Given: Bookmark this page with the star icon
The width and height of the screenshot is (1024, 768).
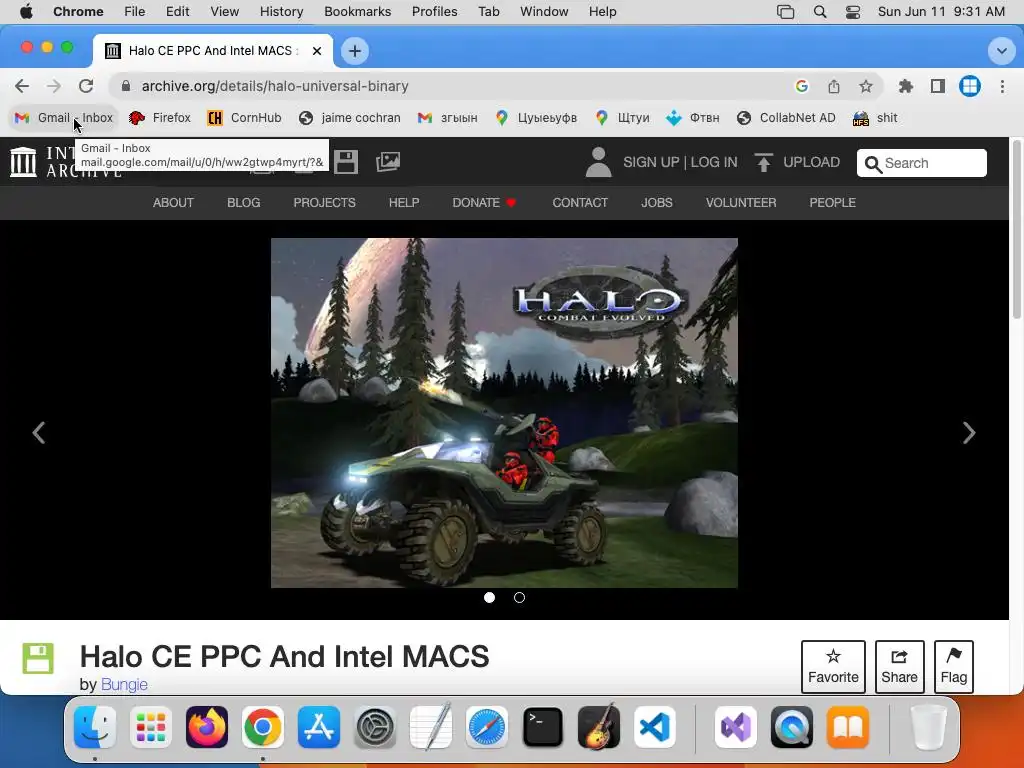Looking at the screenshot, I should click(x=865, y=86).
